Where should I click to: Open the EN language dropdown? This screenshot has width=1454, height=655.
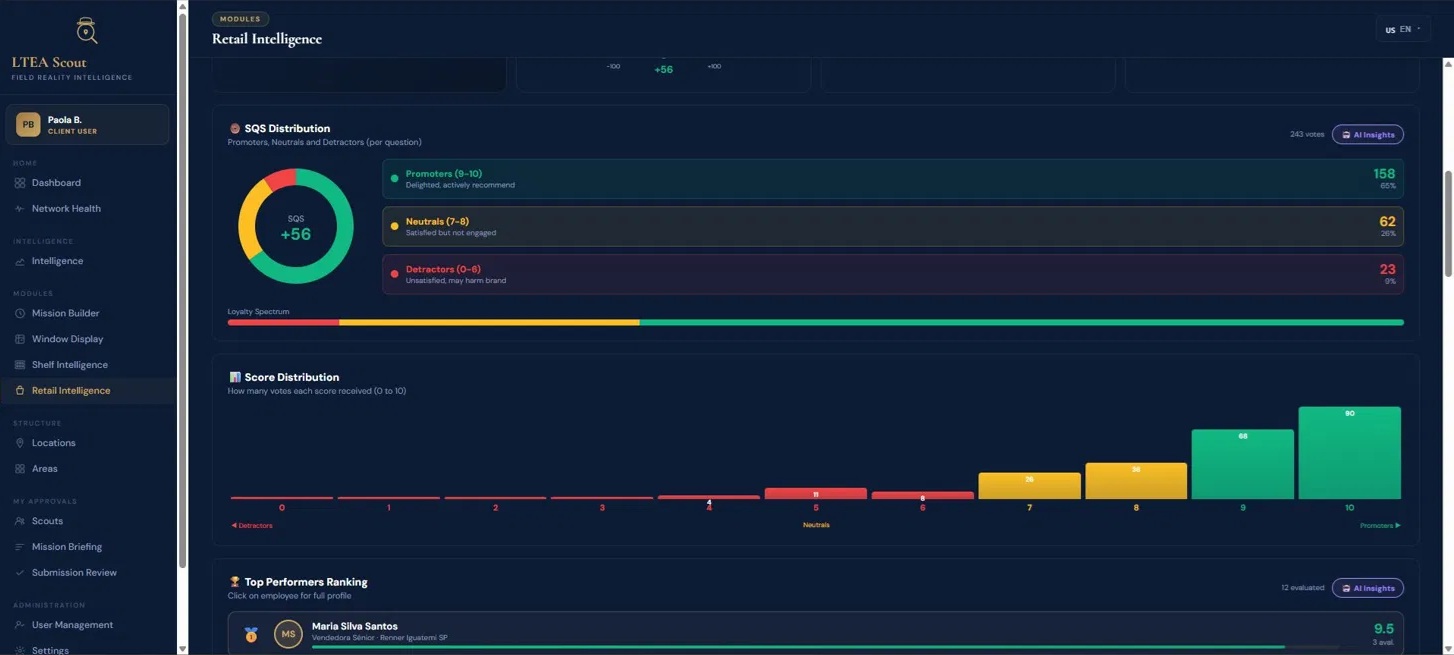point(1403,29)
